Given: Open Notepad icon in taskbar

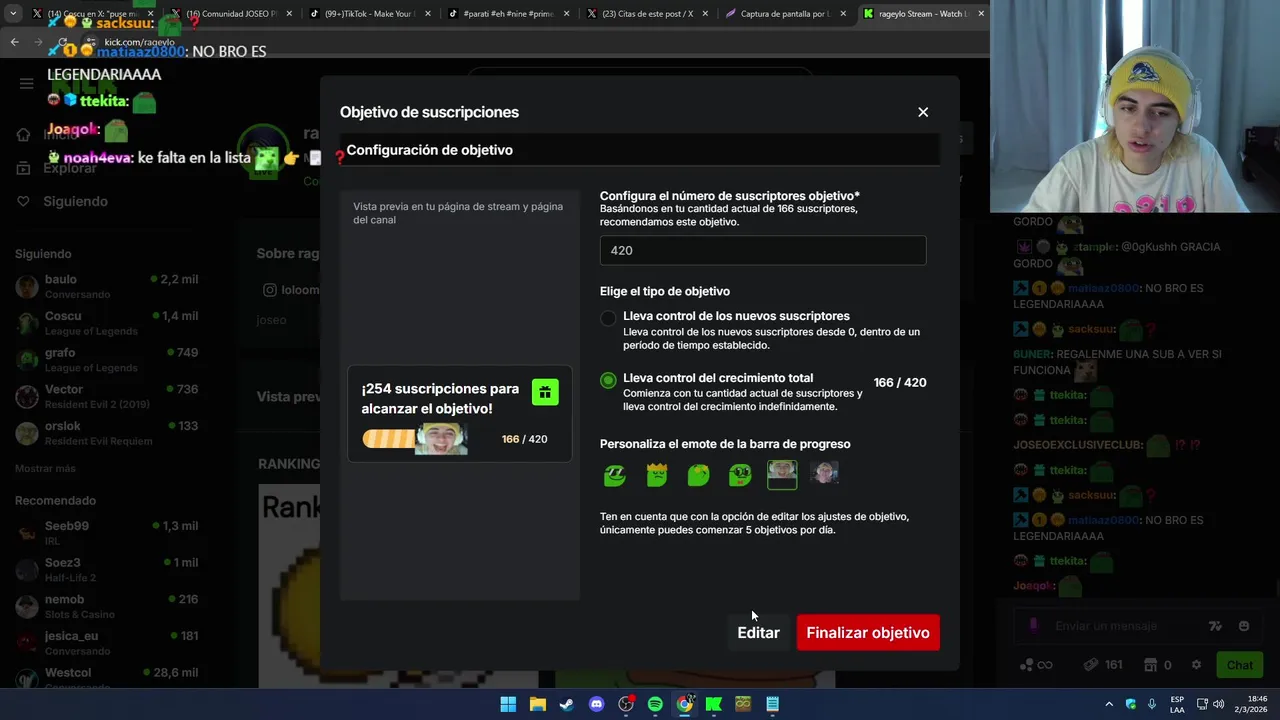Looking at the screenshot, I should tap(772, 704).
